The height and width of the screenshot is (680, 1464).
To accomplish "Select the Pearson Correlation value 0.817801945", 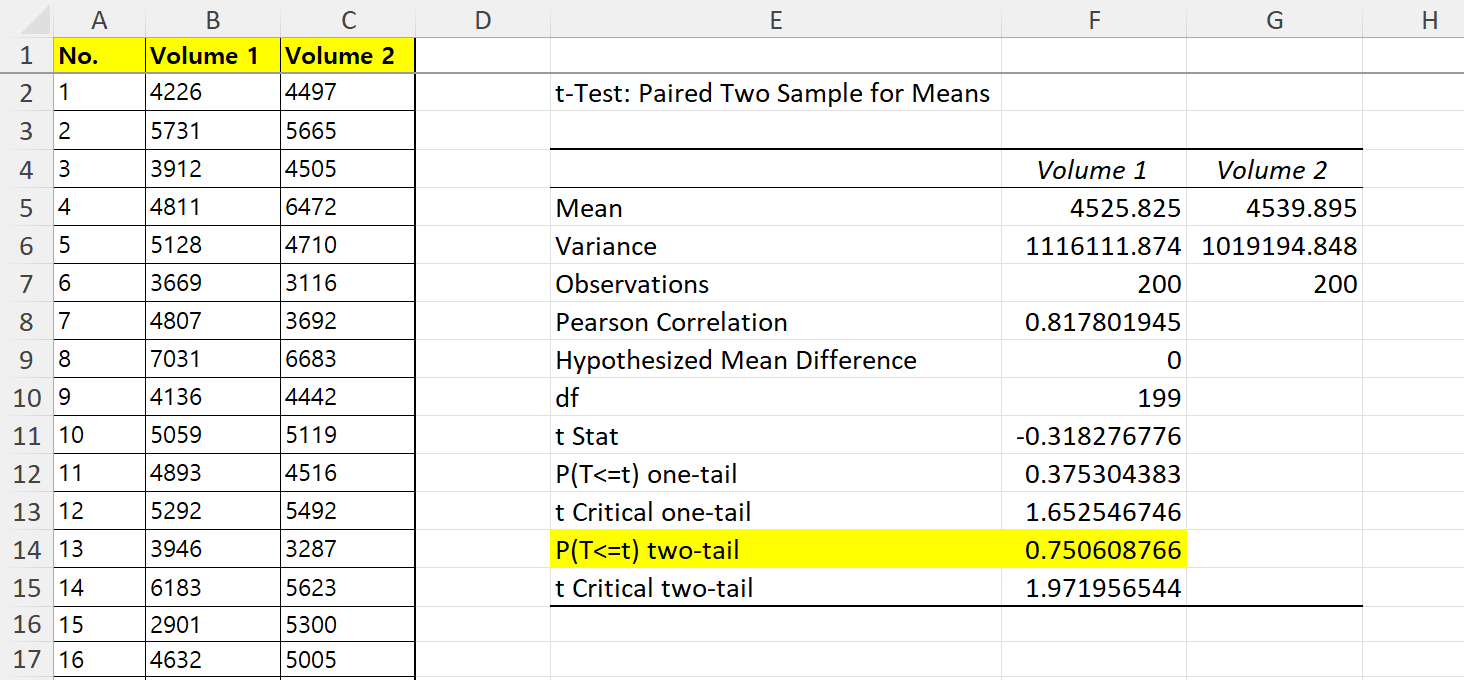I will click(x=1094, y=322).
